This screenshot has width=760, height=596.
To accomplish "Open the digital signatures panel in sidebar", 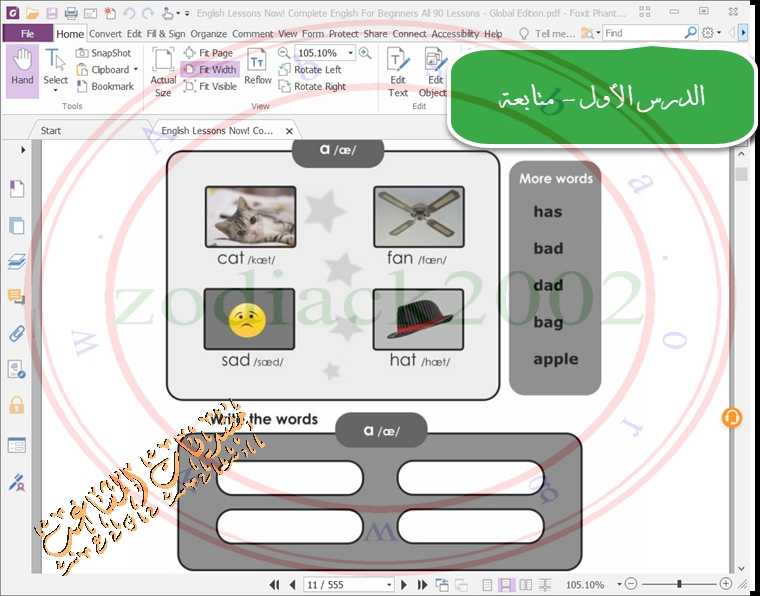I will (x=17, y=483).
